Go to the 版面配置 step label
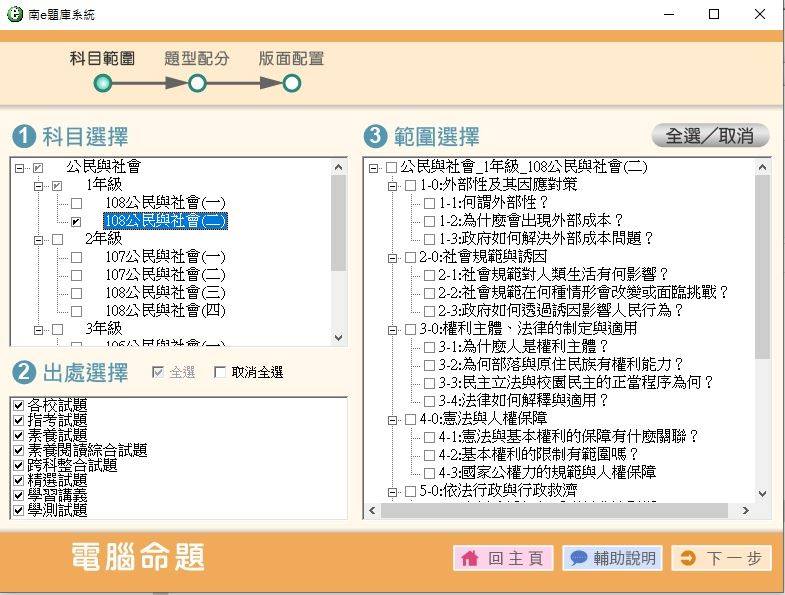The width and height of the screenshot is (785, 595). point(291,59)
